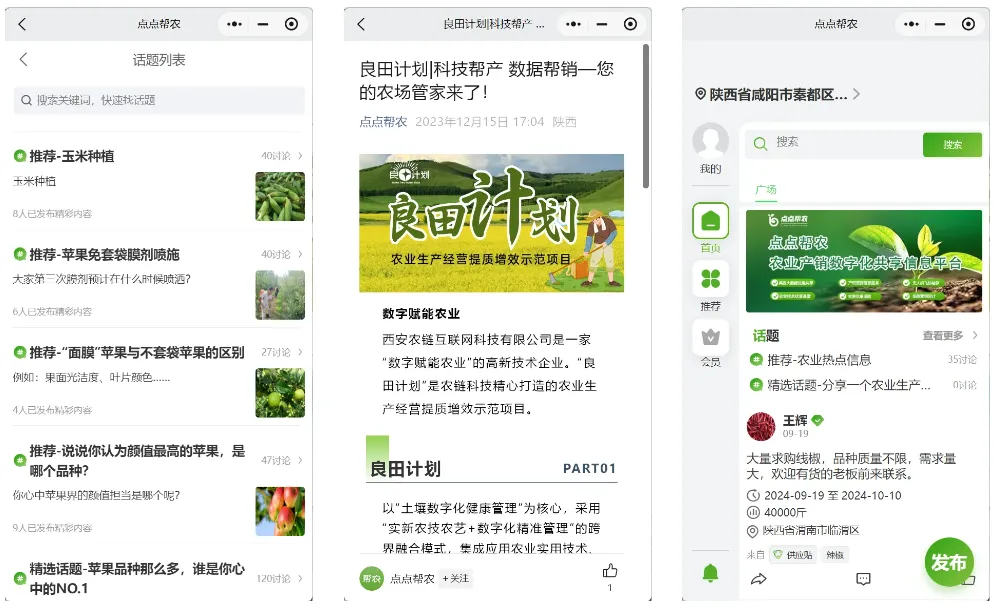The height and width of the screenshot is (615, 999).
Task: Tap the green 发布 floating button
Action: pyautogui.click(x=949, y=563)
